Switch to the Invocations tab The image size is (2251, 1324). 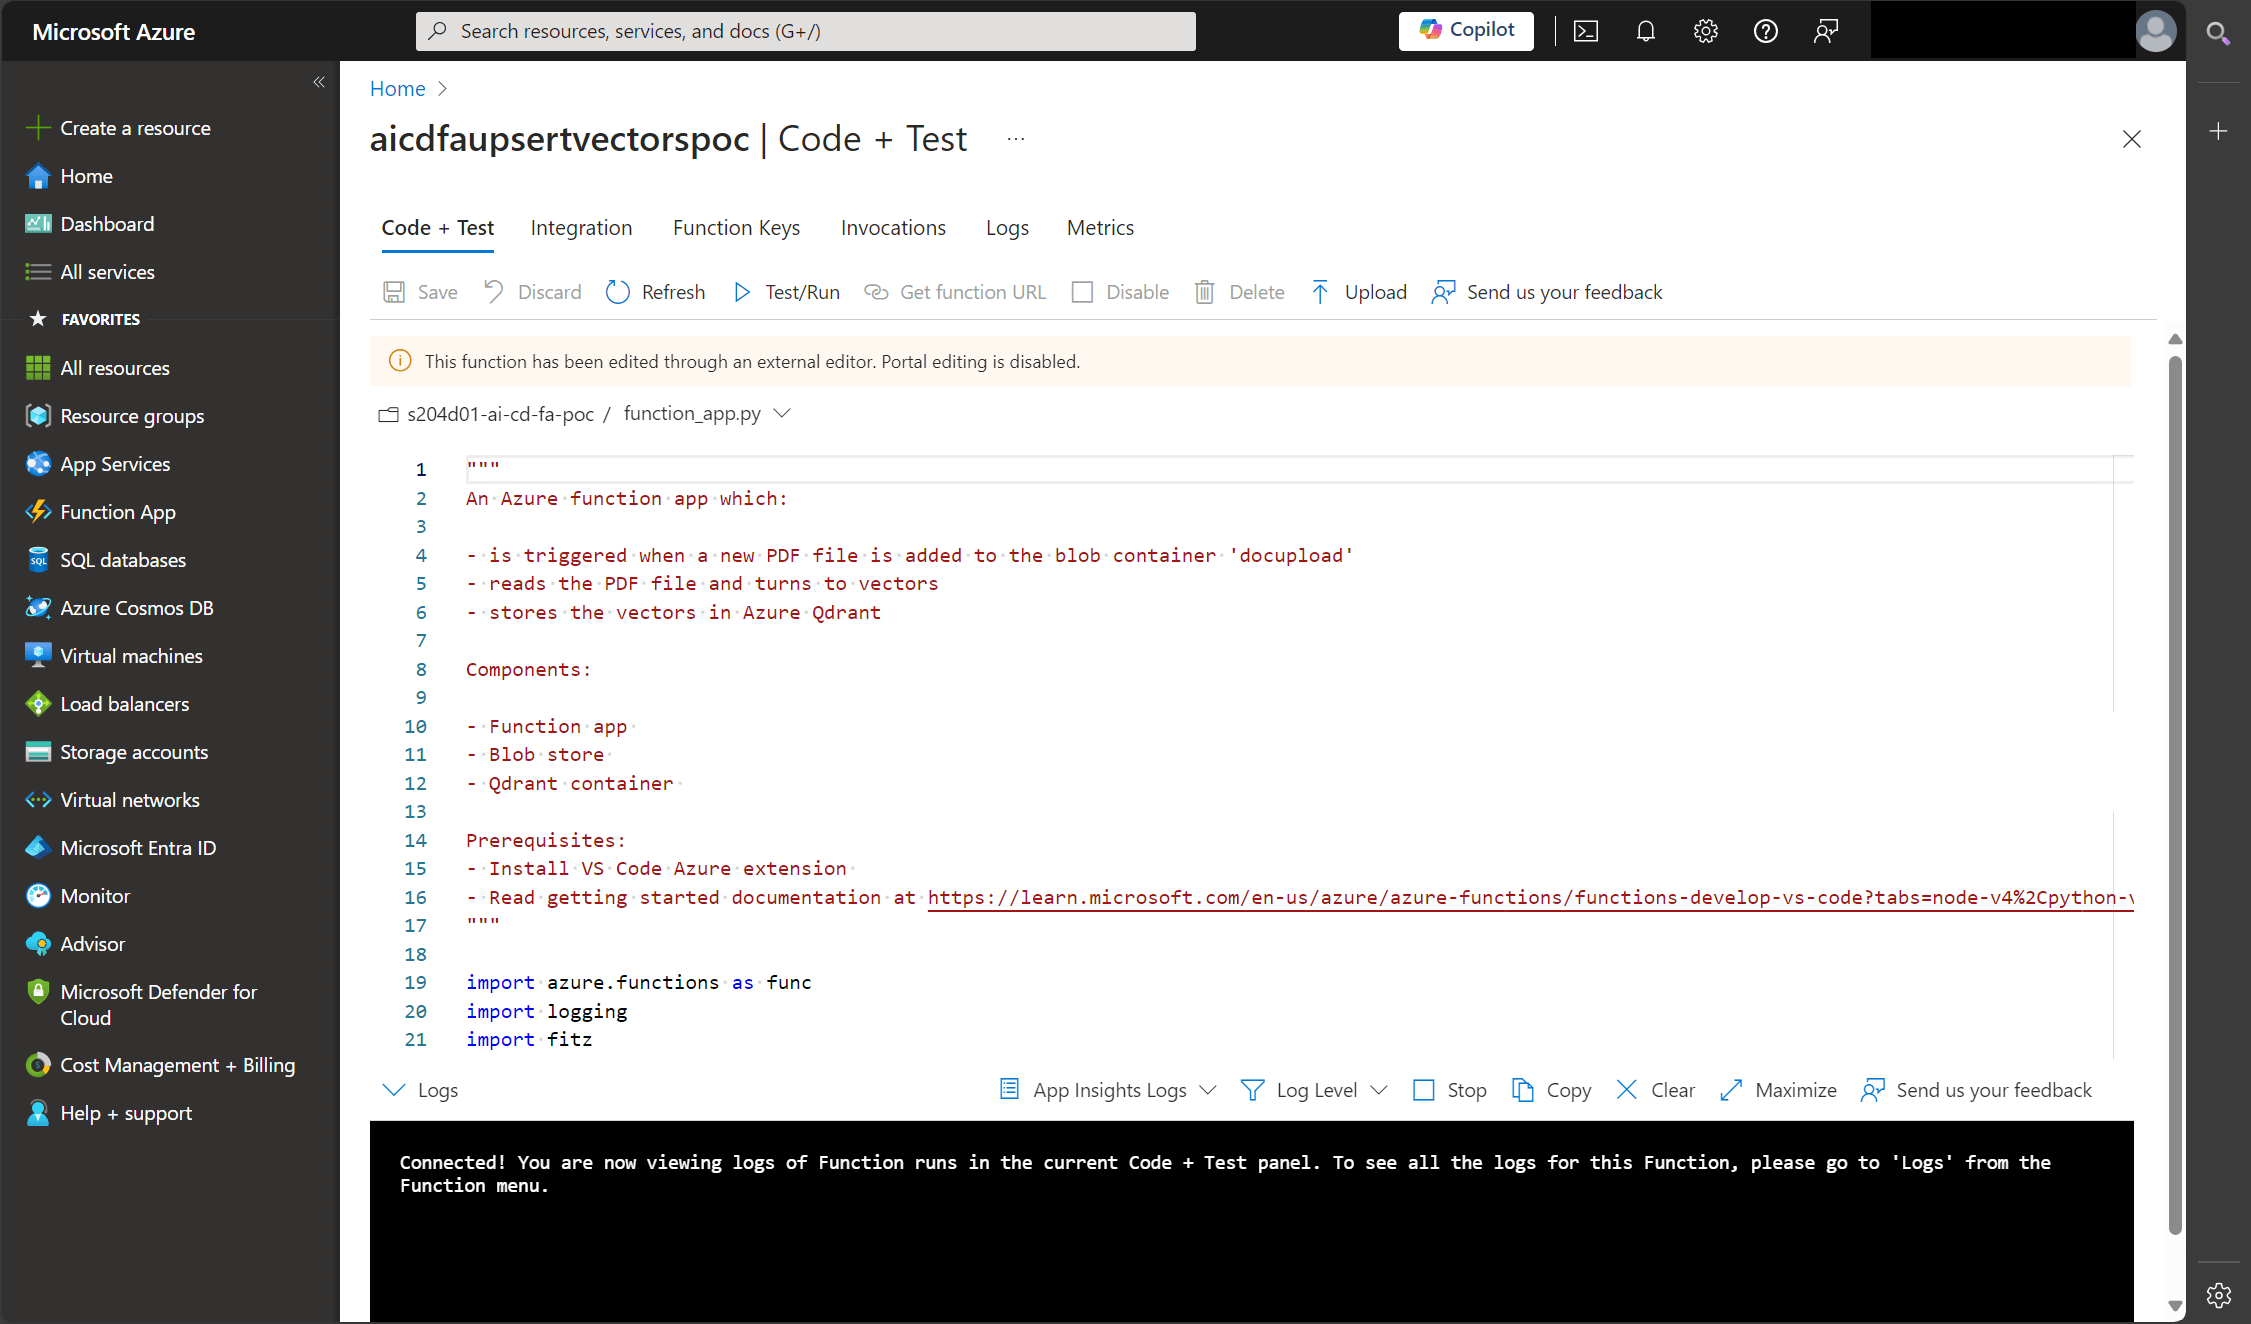(x=893, y=228)
